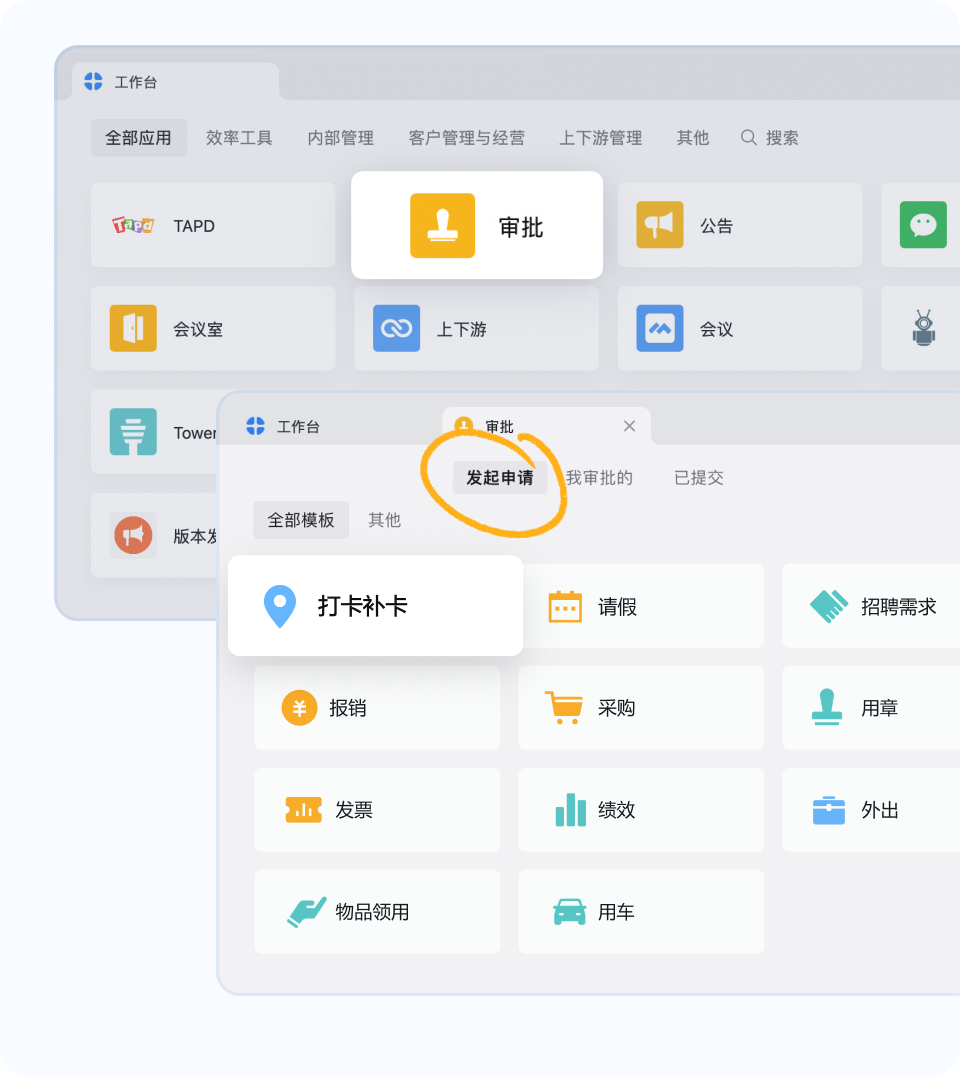Switch to the 内部管理 tab
The height and width of the screenshot is (1077, 960).
pos(341,138)
